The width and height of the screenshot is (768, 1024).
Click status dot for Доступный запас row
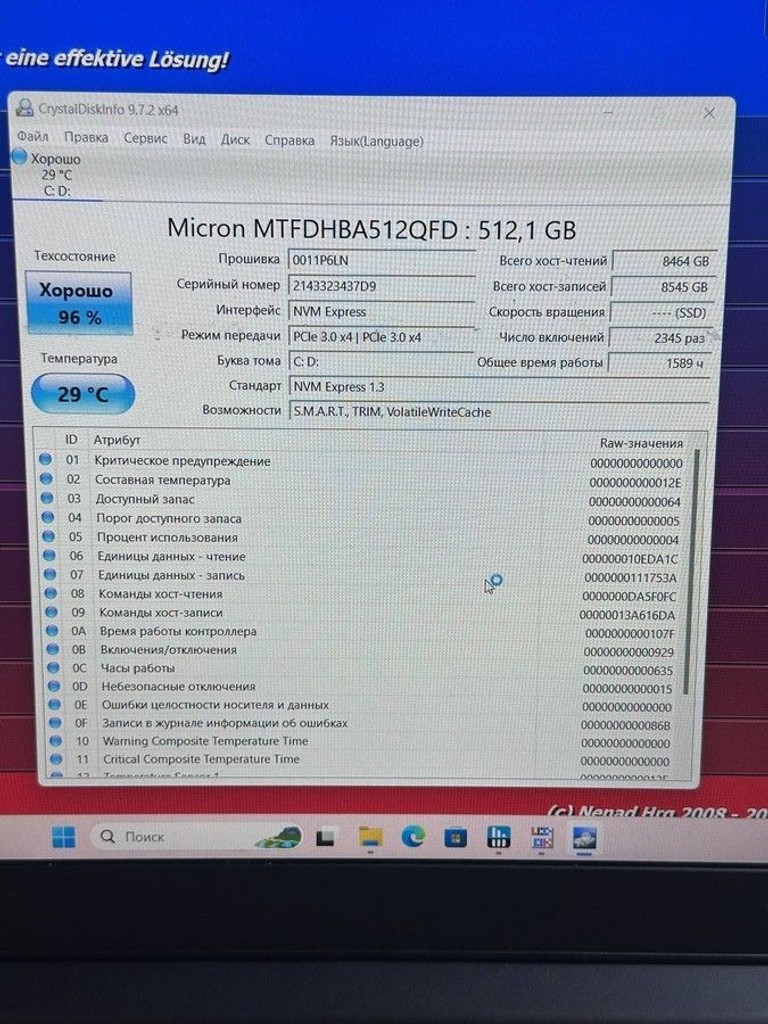tap(46, 498)
